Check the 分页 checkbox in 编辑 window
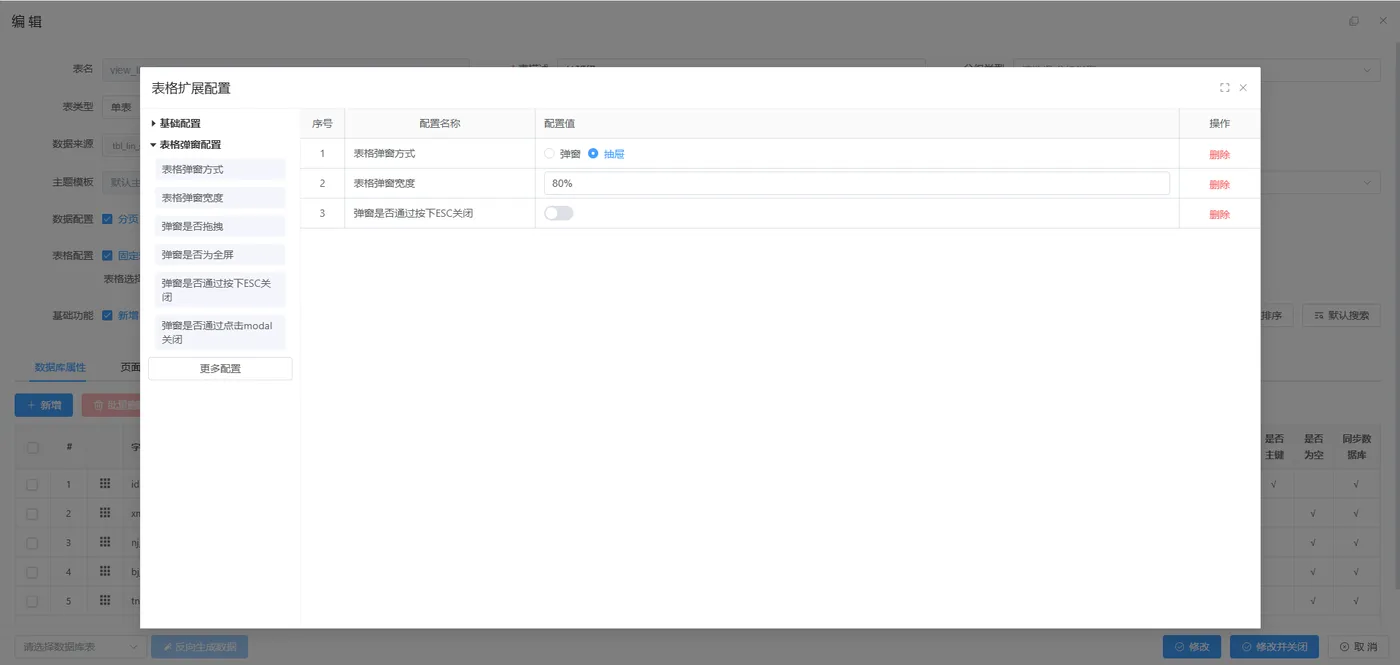Screen dimensions: 1400x665 pyautogui.click(x=107, y=219)
